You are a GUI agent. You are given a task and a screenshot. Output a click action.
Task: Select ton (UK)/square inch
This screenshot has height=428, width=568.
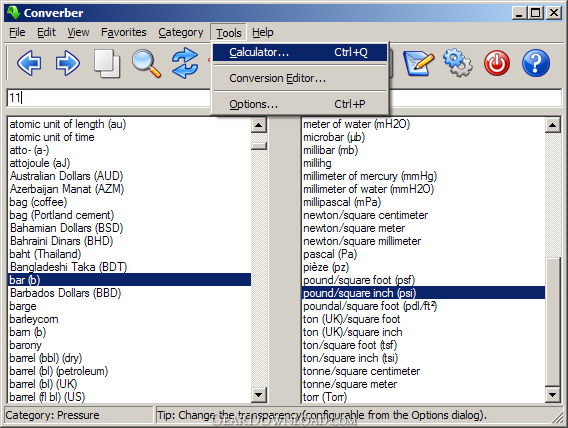point(352,332)
